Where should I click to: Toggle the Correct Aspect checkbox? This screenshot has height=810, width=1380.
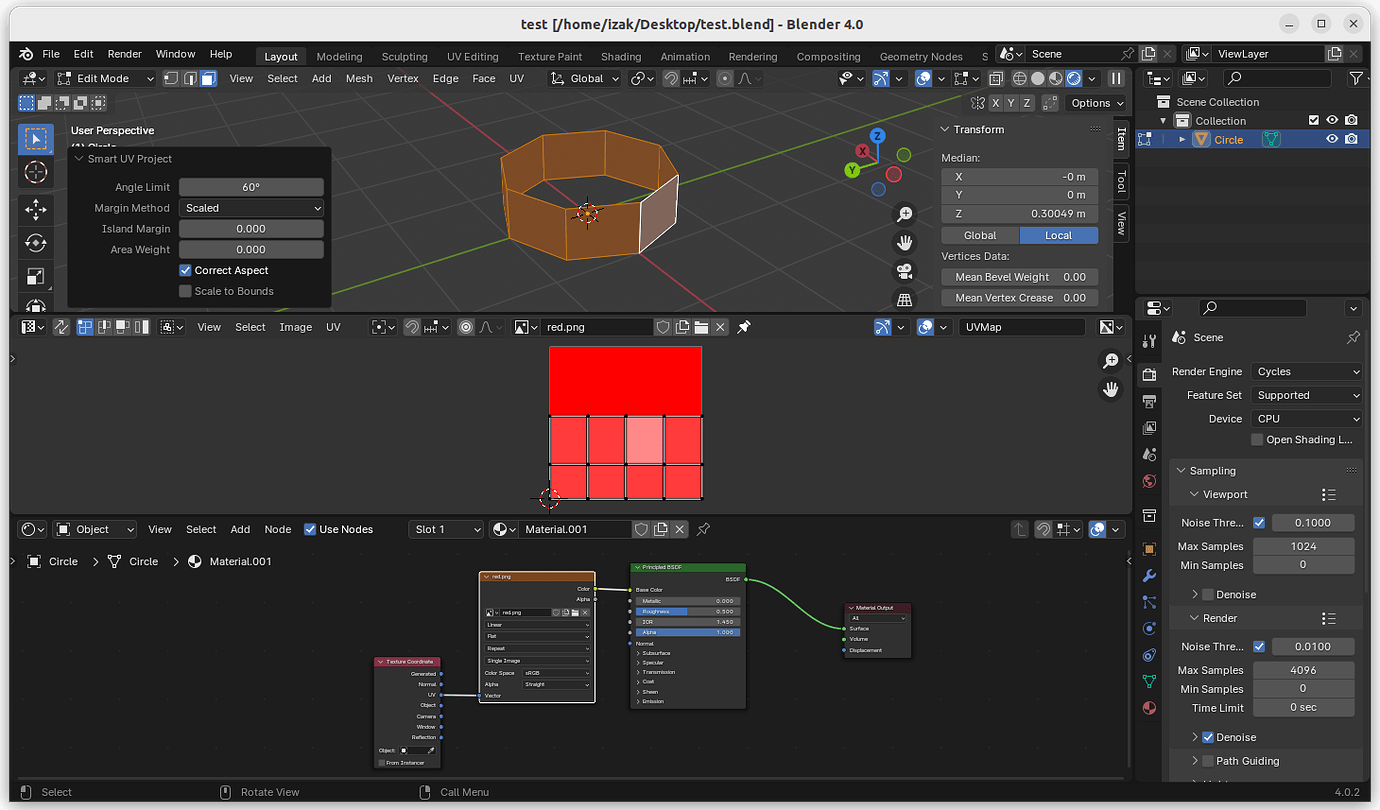pos(185,270)
